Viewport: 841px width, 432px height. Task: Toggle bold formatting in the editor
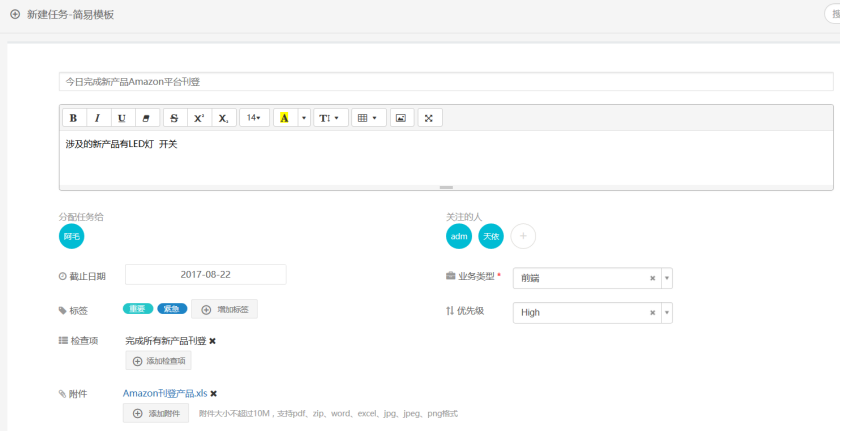coord(73,118)
